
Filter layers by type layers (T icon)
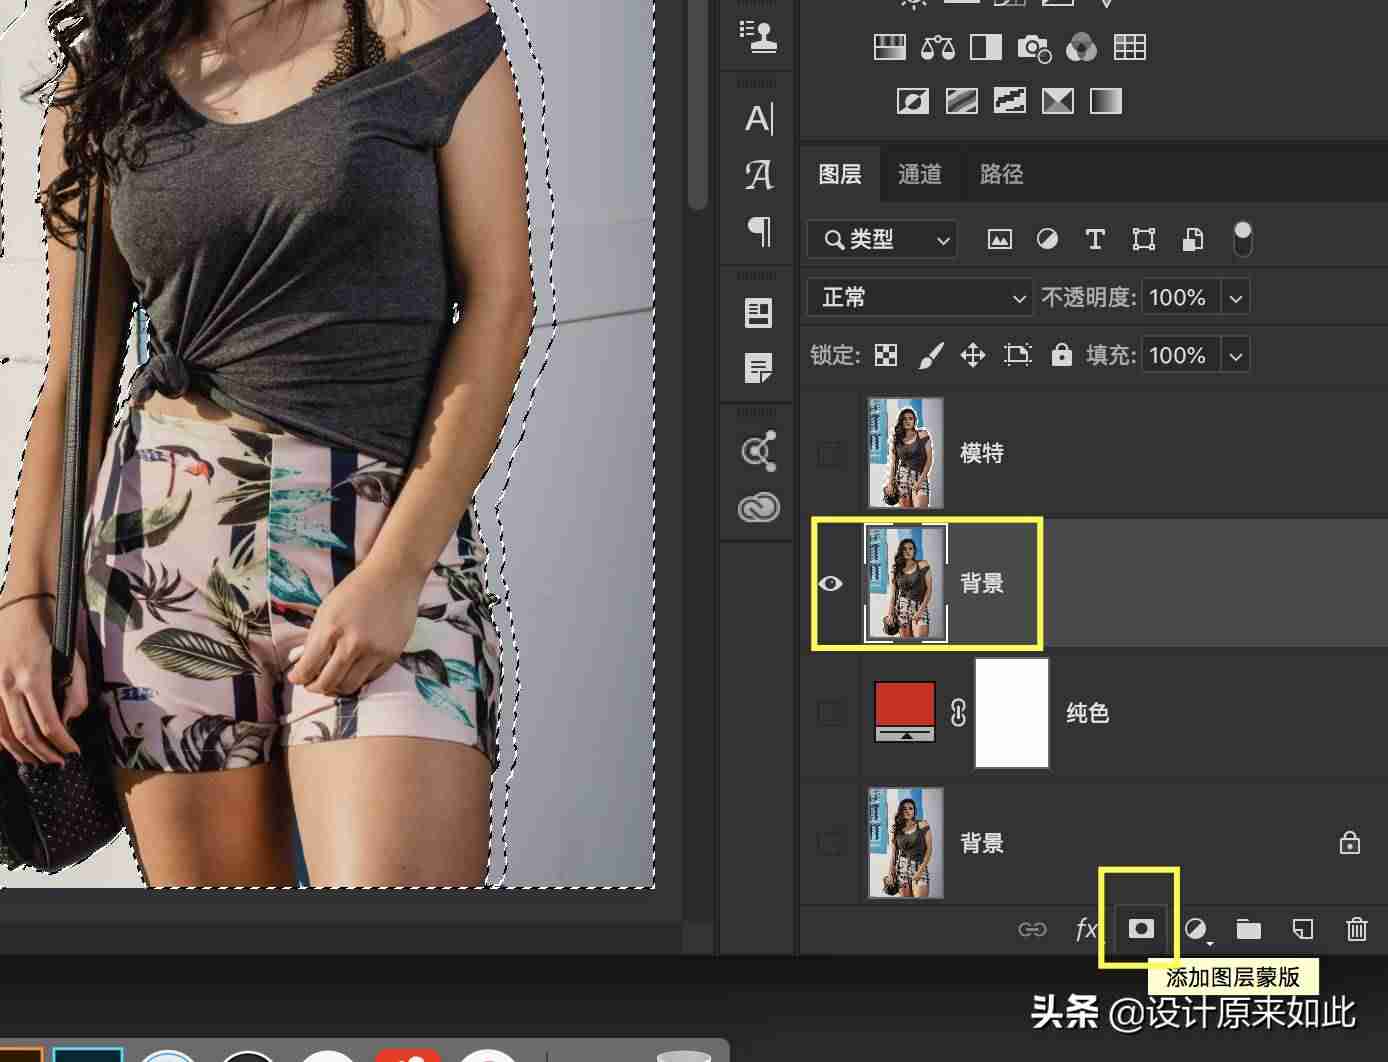tap(1095, 239)
